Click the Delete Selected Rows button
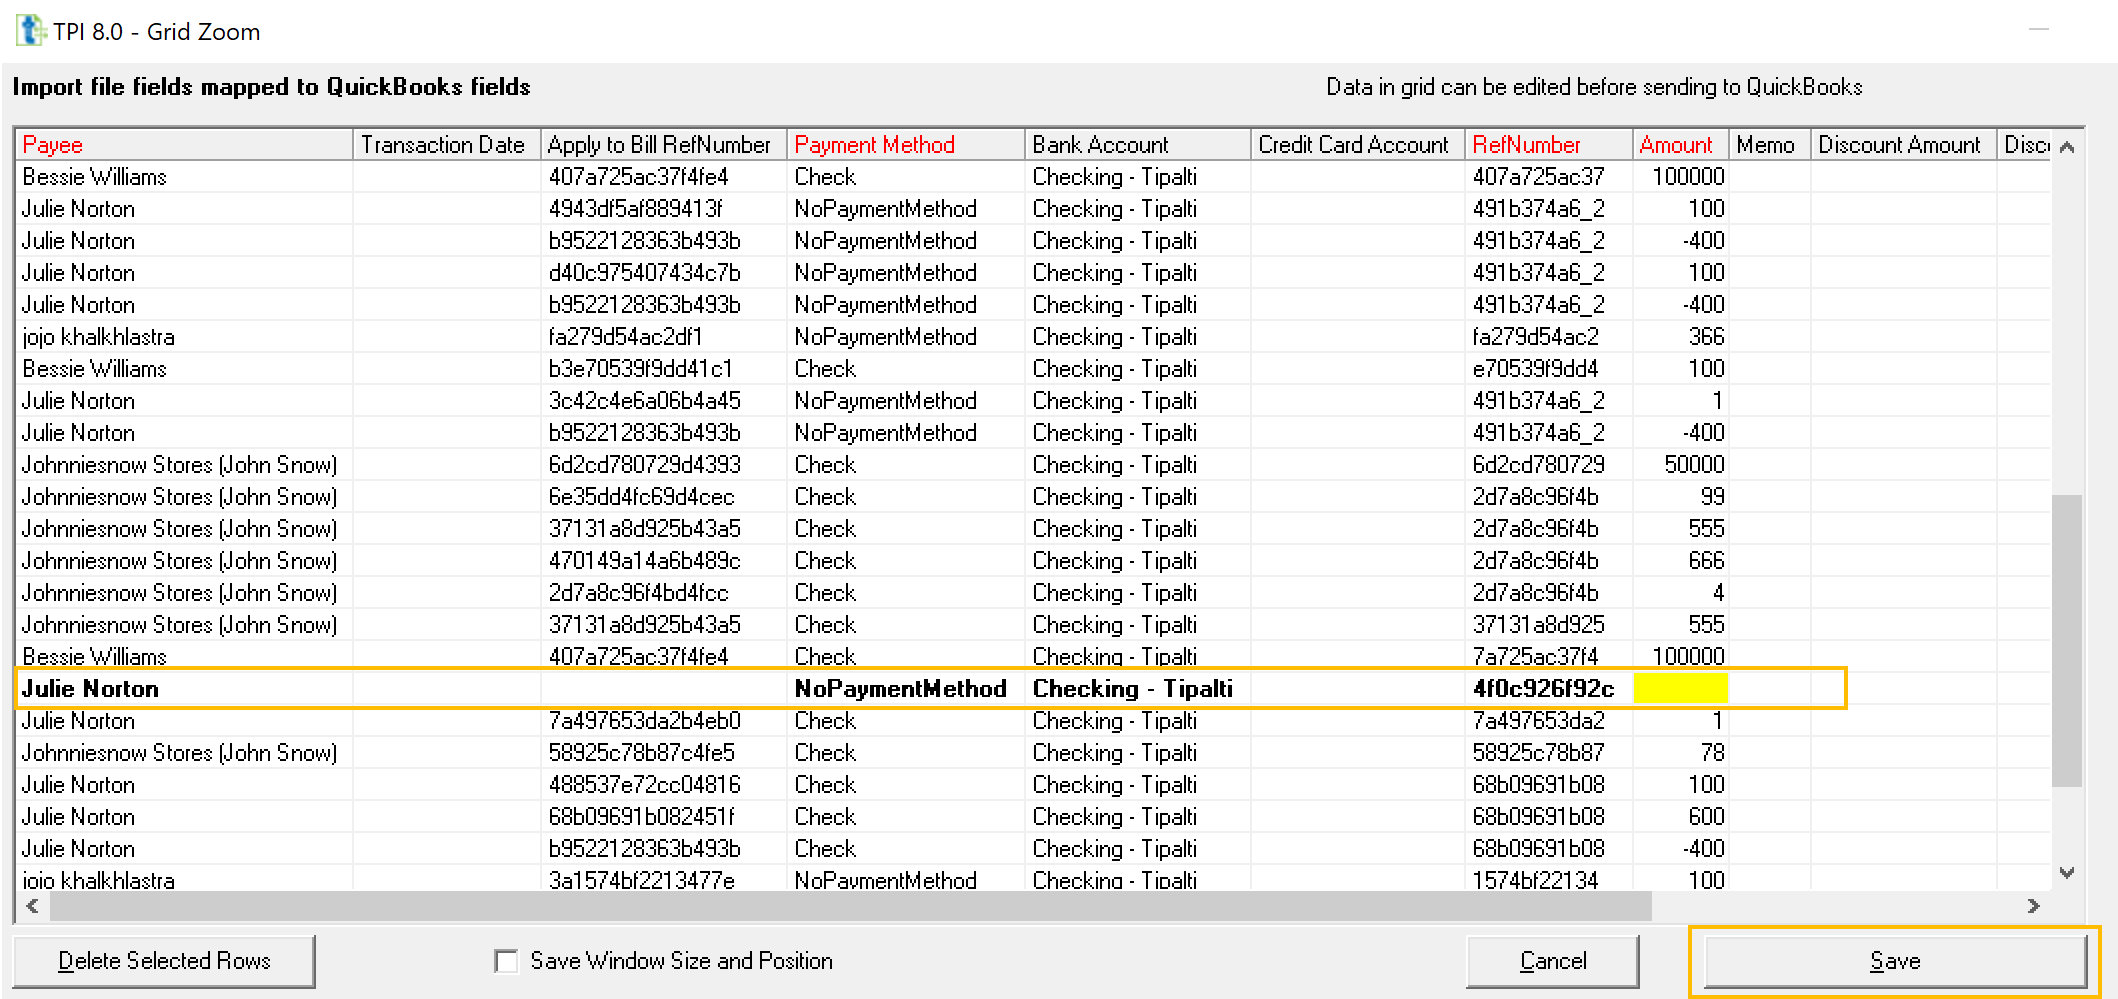This screenshot has height=999, width=2118. [x=165, y=960]
